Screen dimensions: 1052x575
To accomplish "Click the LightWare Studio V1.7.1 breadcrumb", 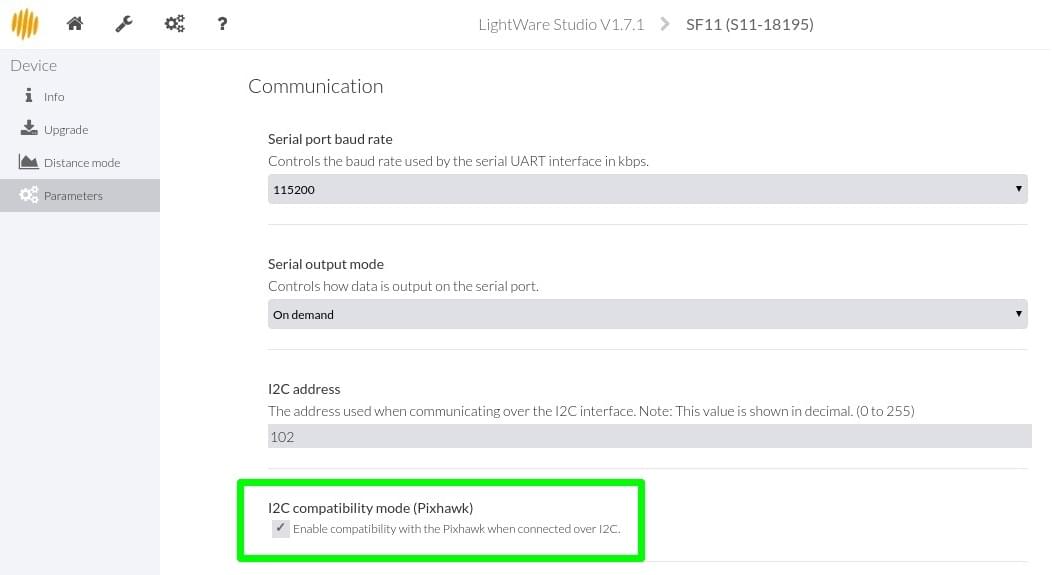I will click(560, 24).
